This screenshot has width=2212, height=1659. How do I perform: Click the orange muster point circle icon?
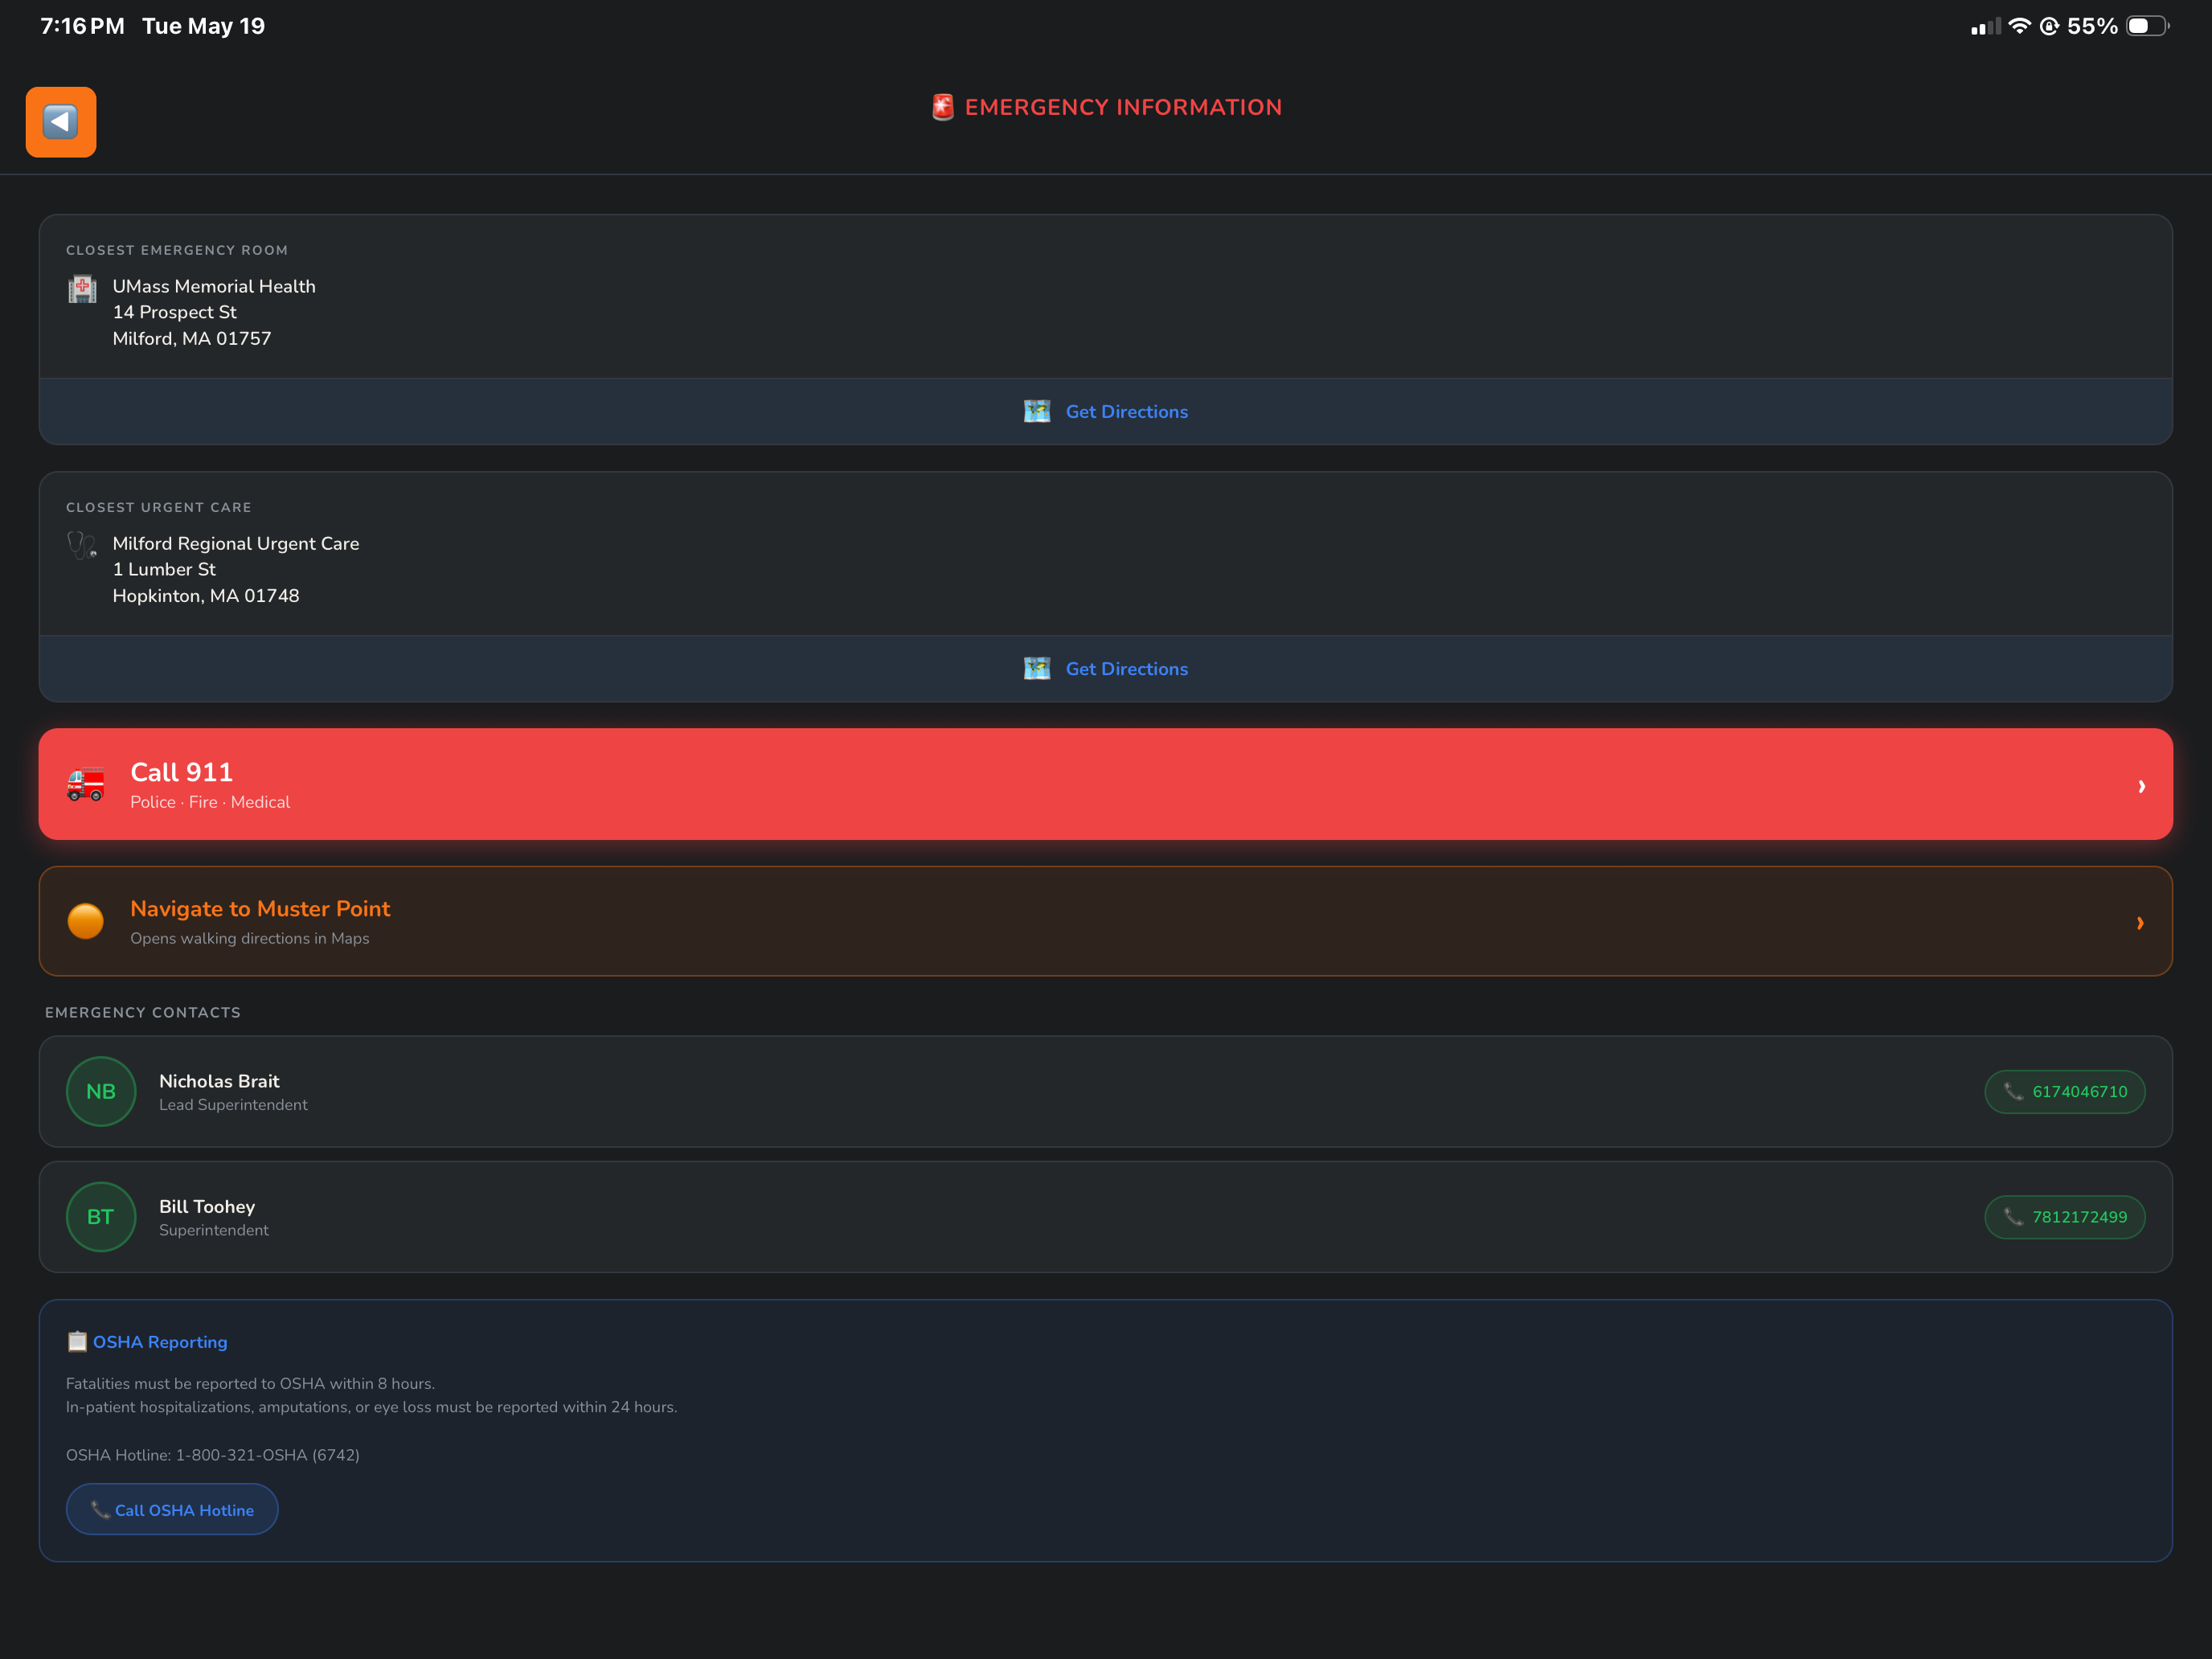click(86, 921)
